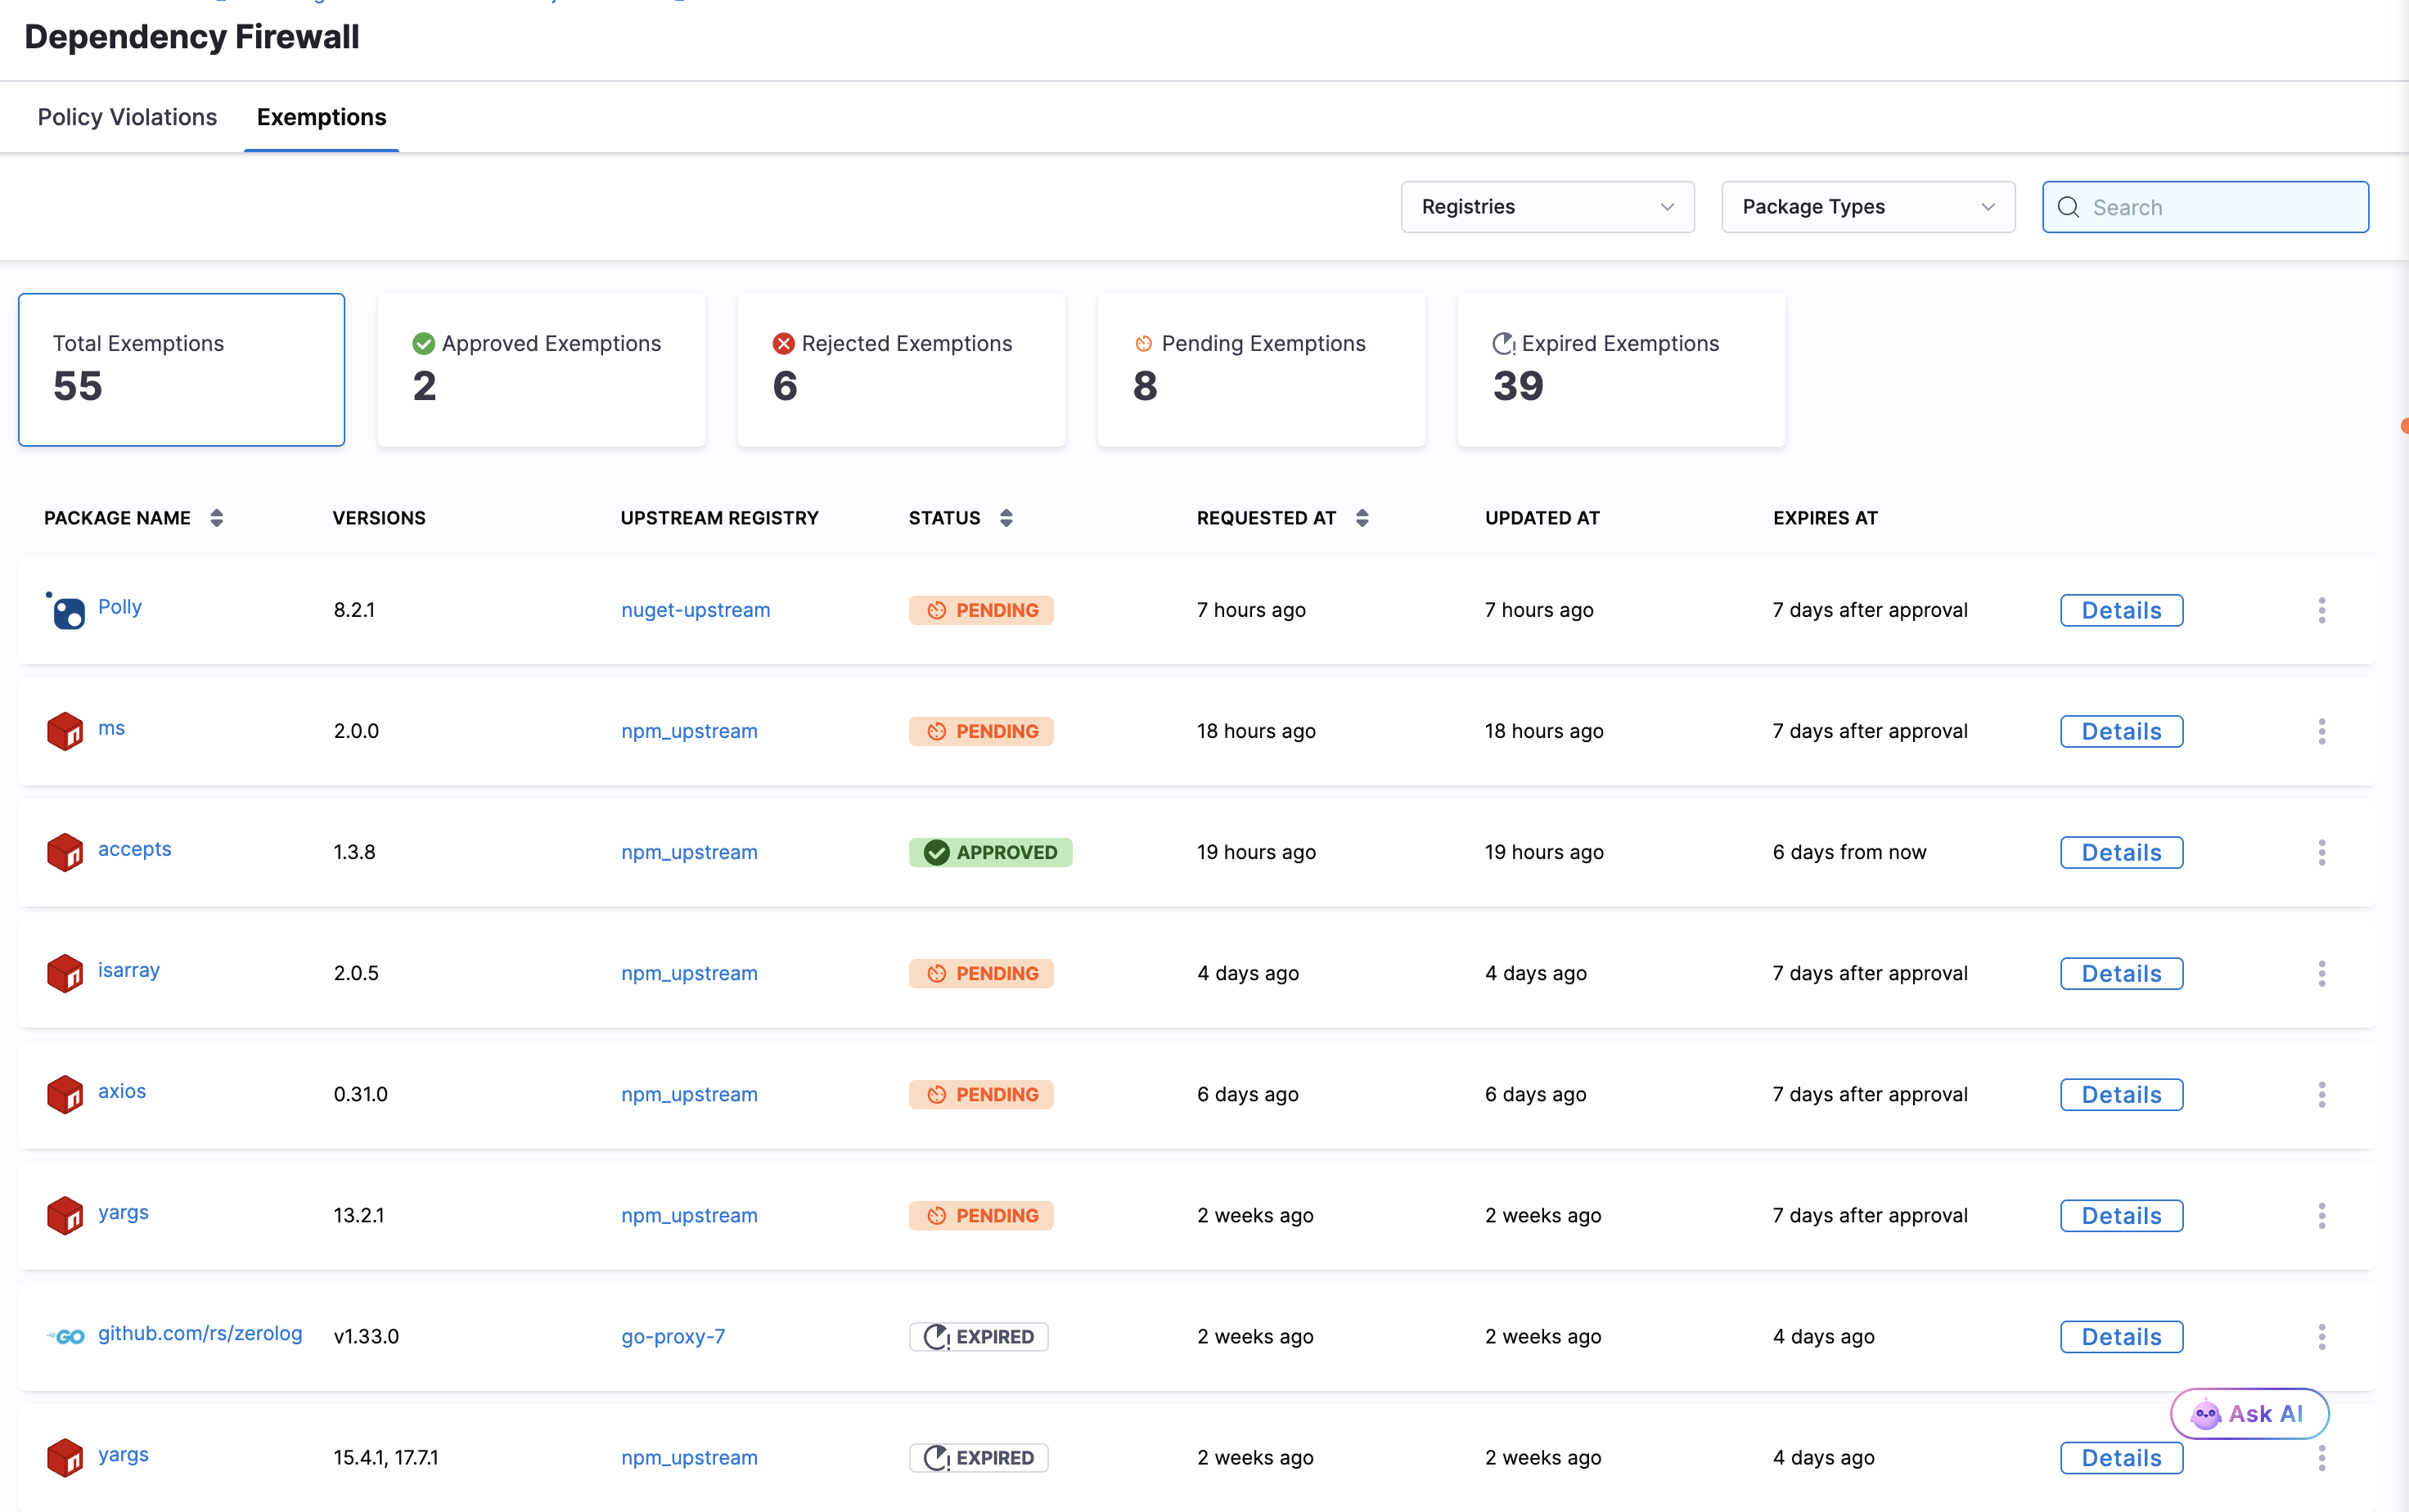Open Details for ms
Screen dimensions: 2409x1512
(2121, 731)
